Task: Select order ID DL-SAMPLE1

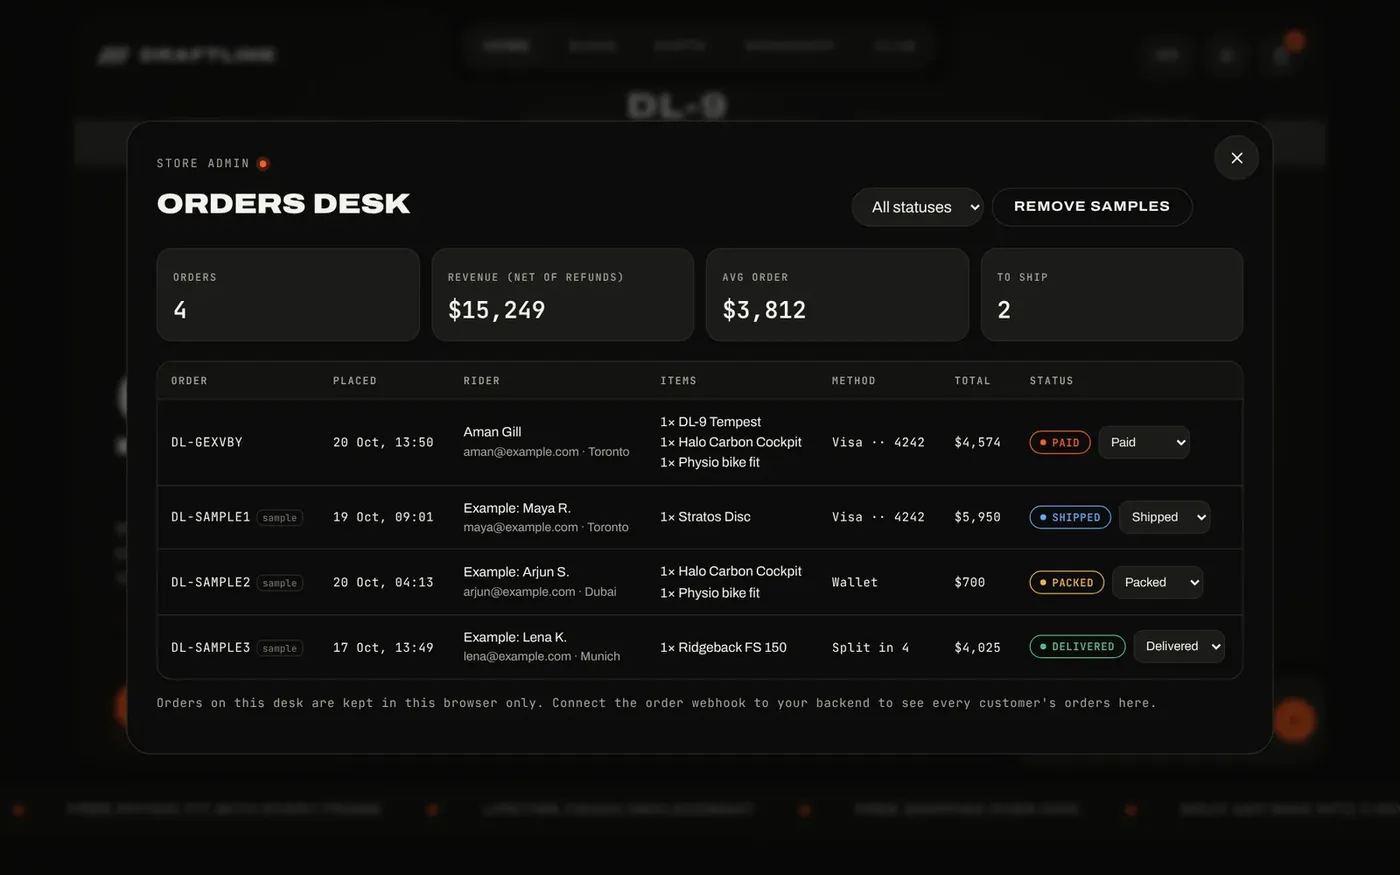Action: tap(211, 517)
